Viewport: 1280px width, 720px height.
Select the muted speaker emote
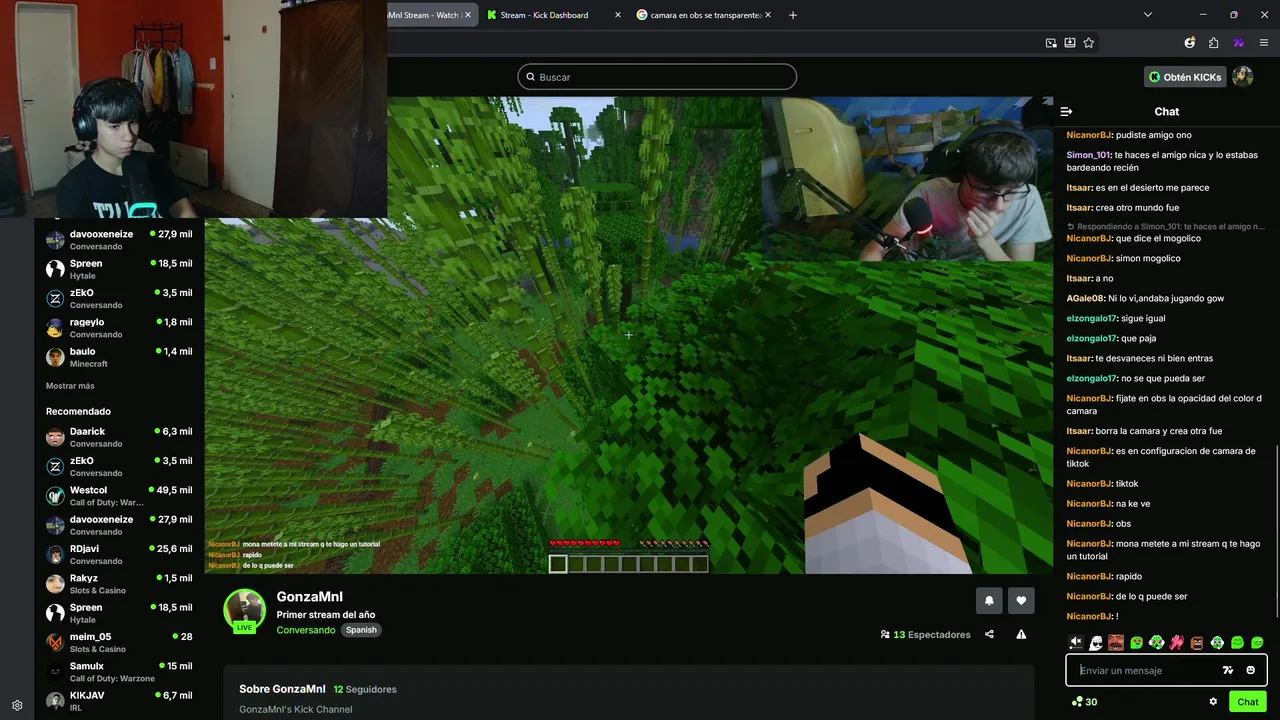pyautogui.click(x=1076, y=643)
